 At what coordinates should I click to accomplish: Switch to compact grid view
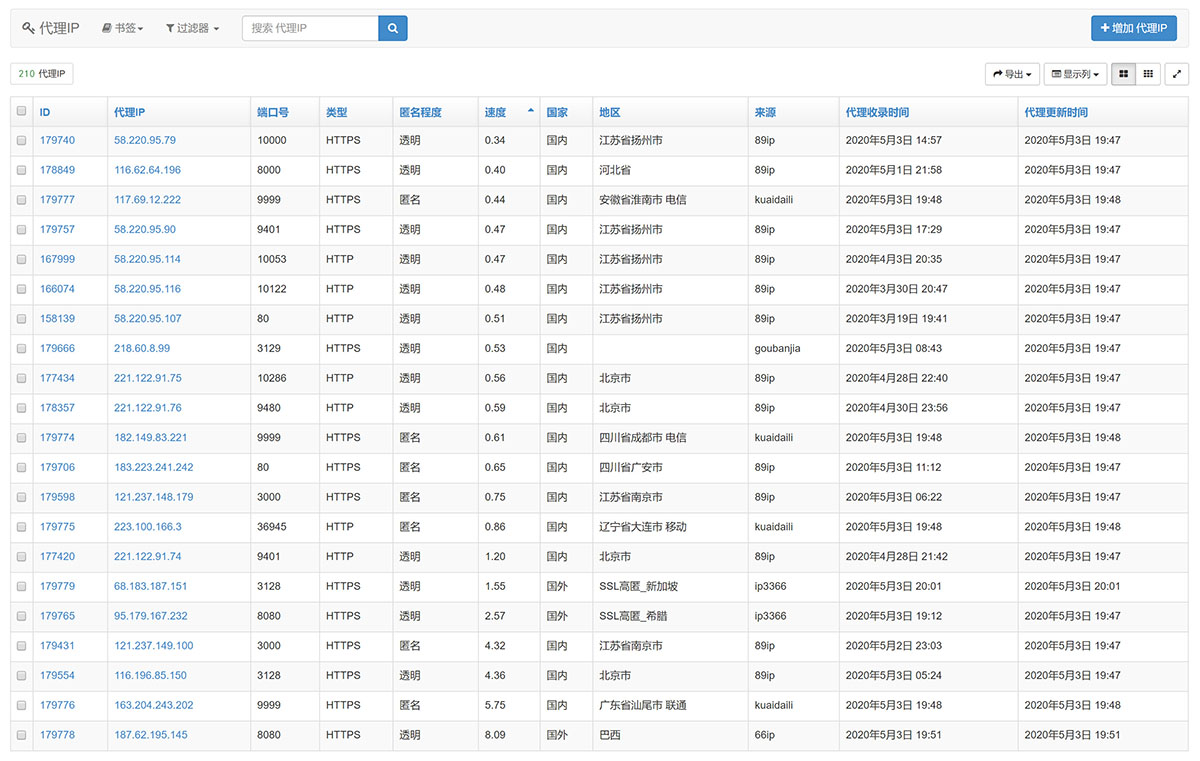[x=1149, y=74]
